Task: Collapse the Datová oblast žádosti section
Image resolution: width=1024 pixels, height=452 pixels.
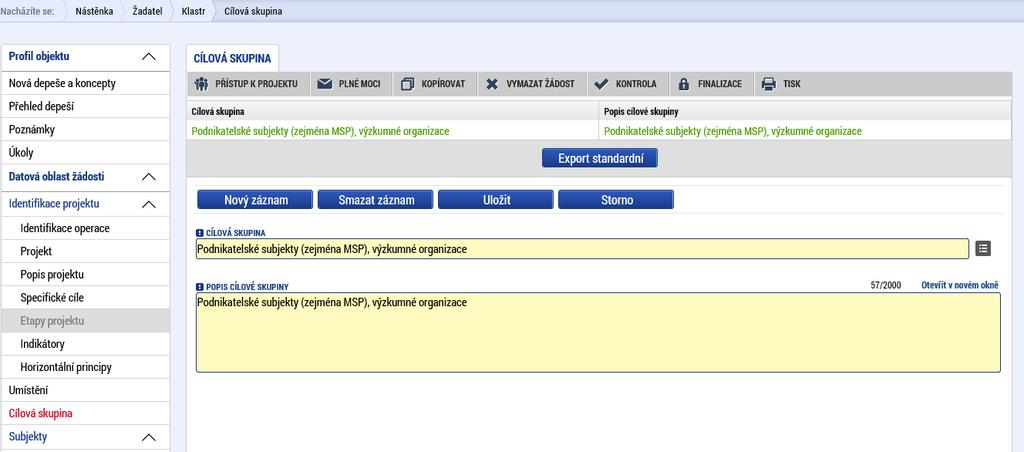Action: 149,177
